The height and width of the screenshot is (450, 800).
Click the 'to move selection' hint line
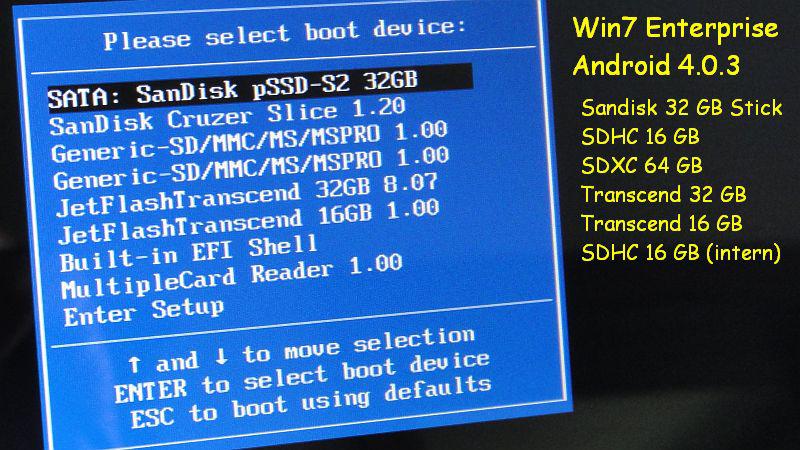(x=302, y=349)
